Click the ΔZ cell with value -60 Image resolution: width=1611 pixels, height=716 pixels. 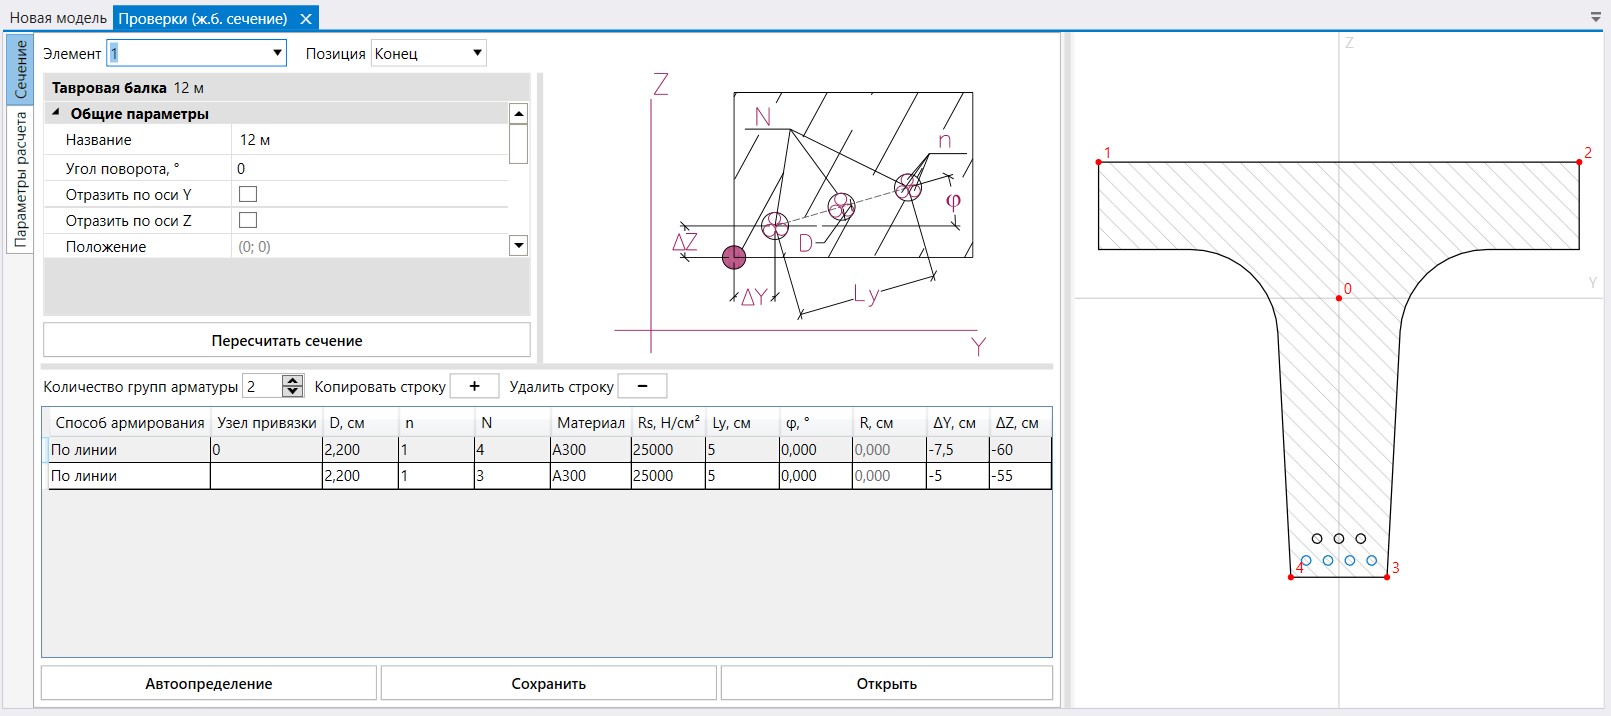(1020, 450)
